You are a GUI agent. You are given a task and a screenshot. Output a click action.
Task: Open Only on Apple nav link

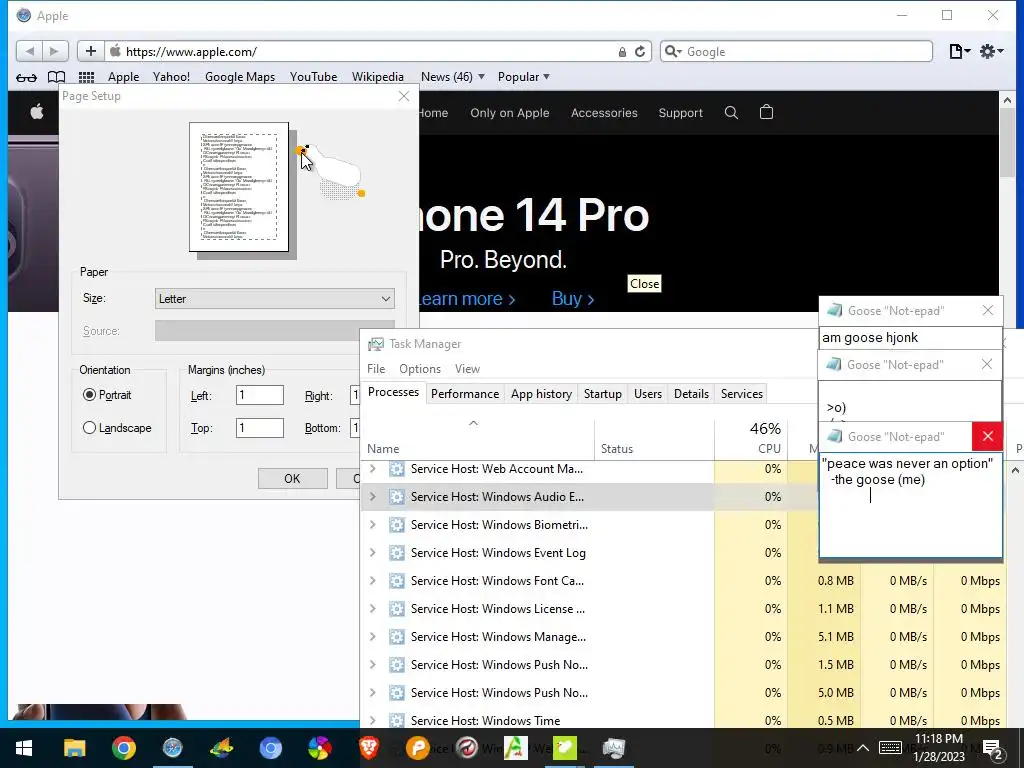tap(509, 113)
